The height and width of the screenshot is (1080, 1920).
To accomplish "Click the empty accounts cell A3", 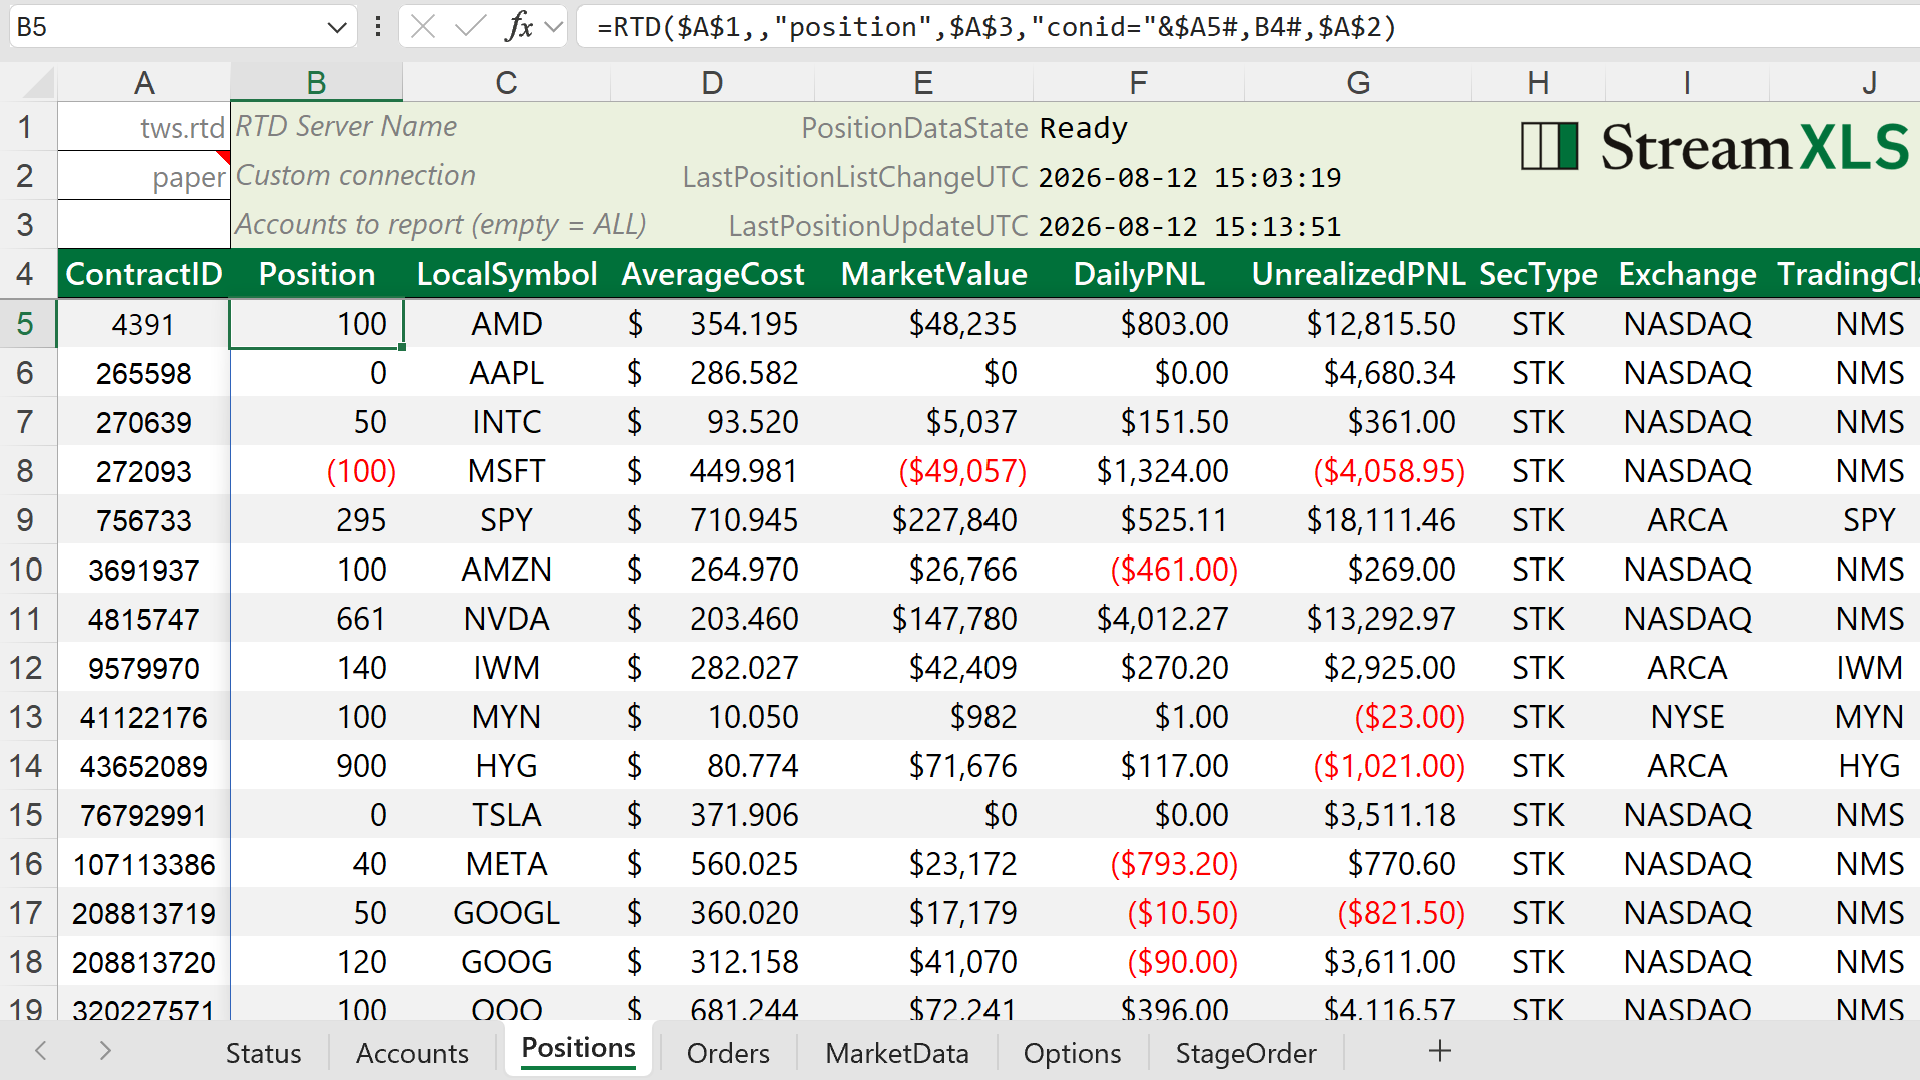I will [144, 225].
